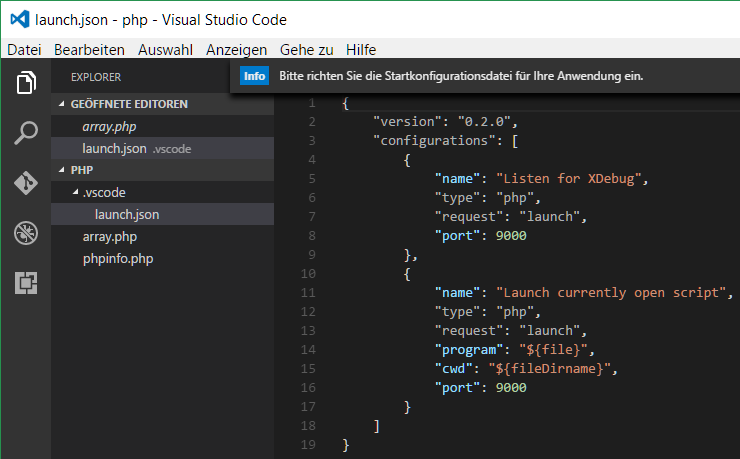
Task: Click the Visual Studio Code logo in title bar
Action: tap(19, 19)
